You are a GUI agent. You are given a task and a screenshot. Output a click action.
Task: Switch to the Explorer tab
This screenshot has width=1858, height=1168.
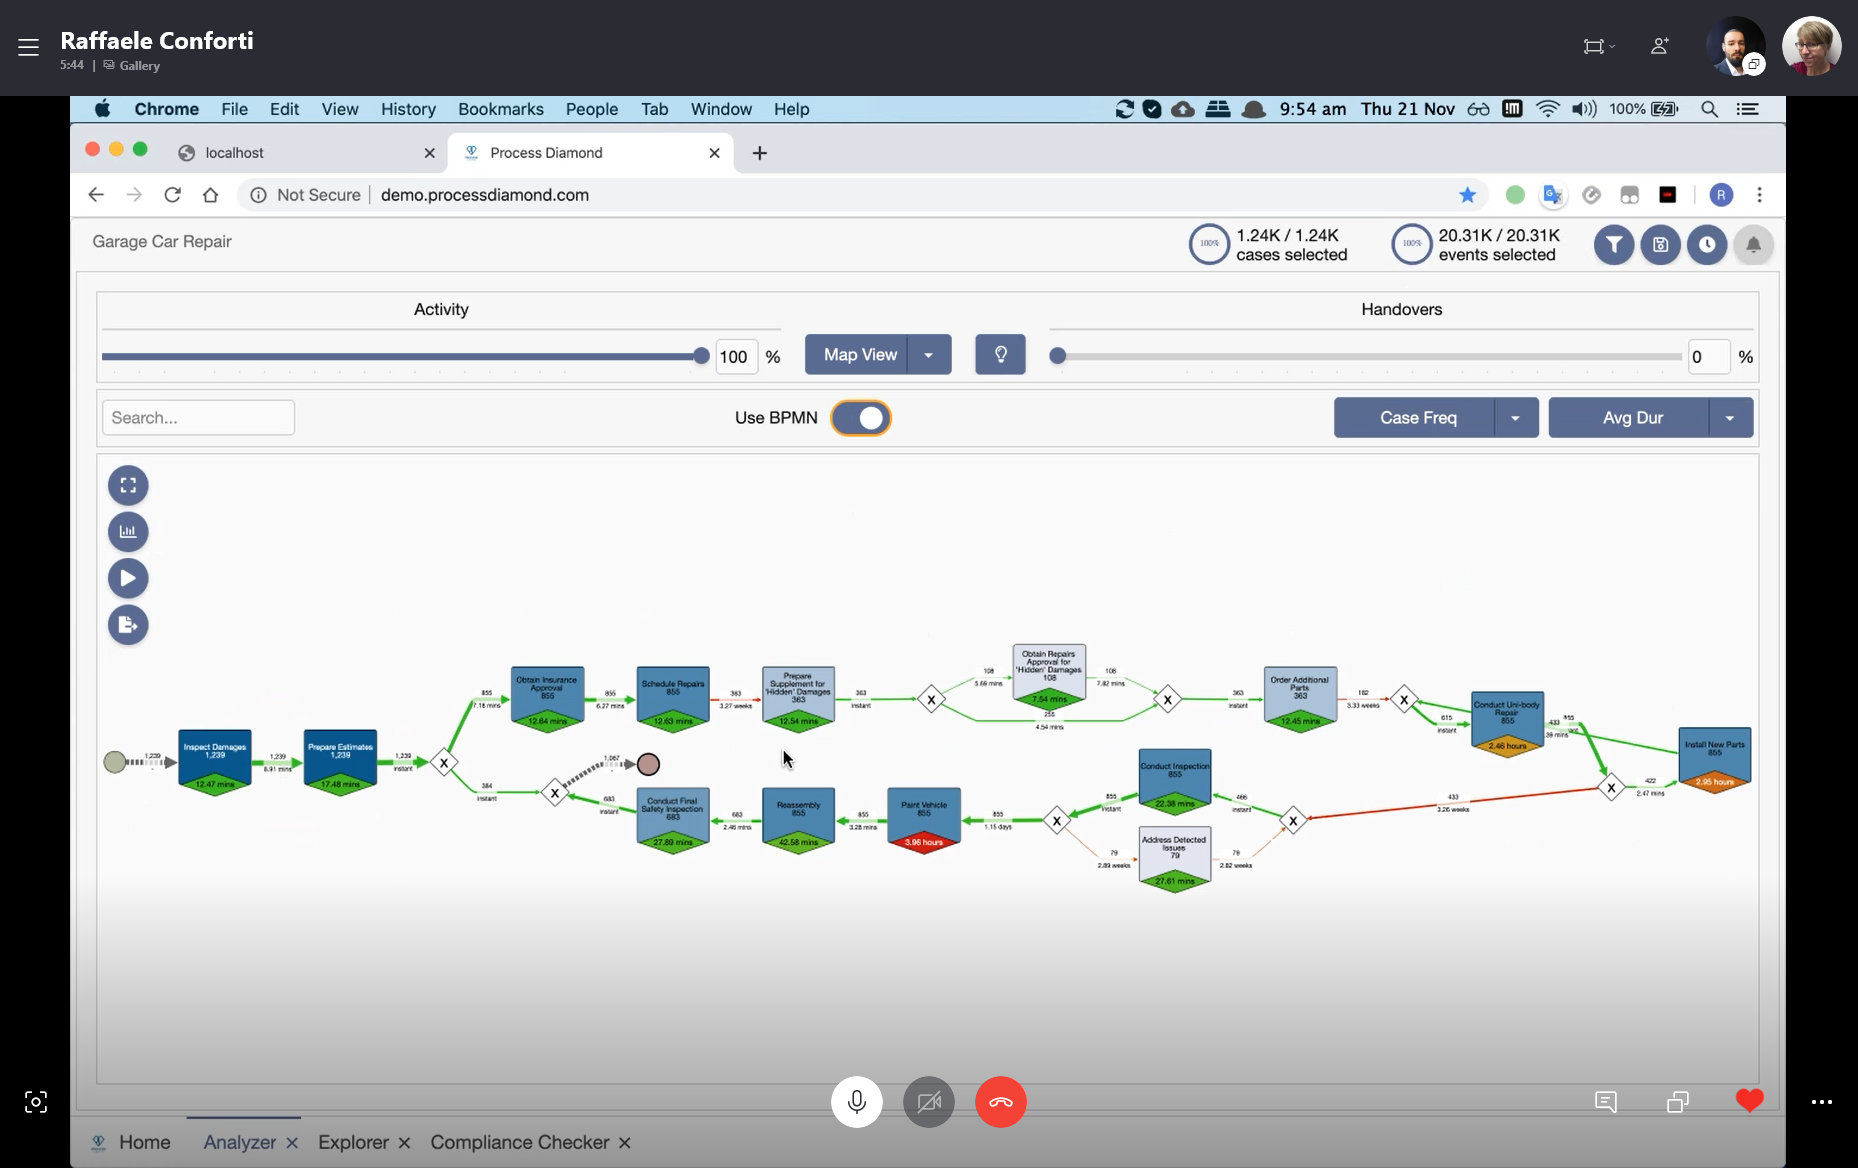(x=353, y=1142)
